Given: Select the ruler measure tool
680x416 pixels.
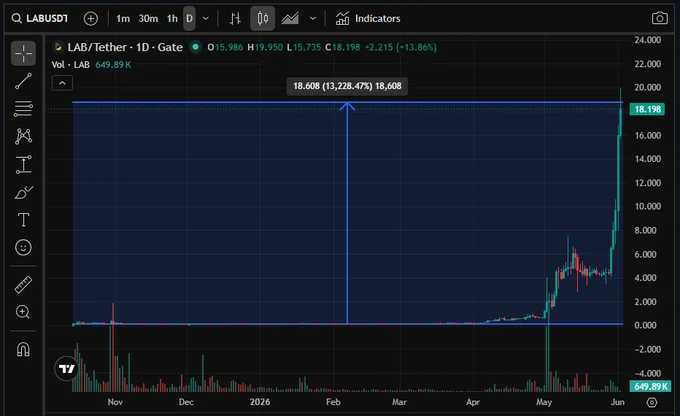Looking at the screenshot, I should 23,285.
